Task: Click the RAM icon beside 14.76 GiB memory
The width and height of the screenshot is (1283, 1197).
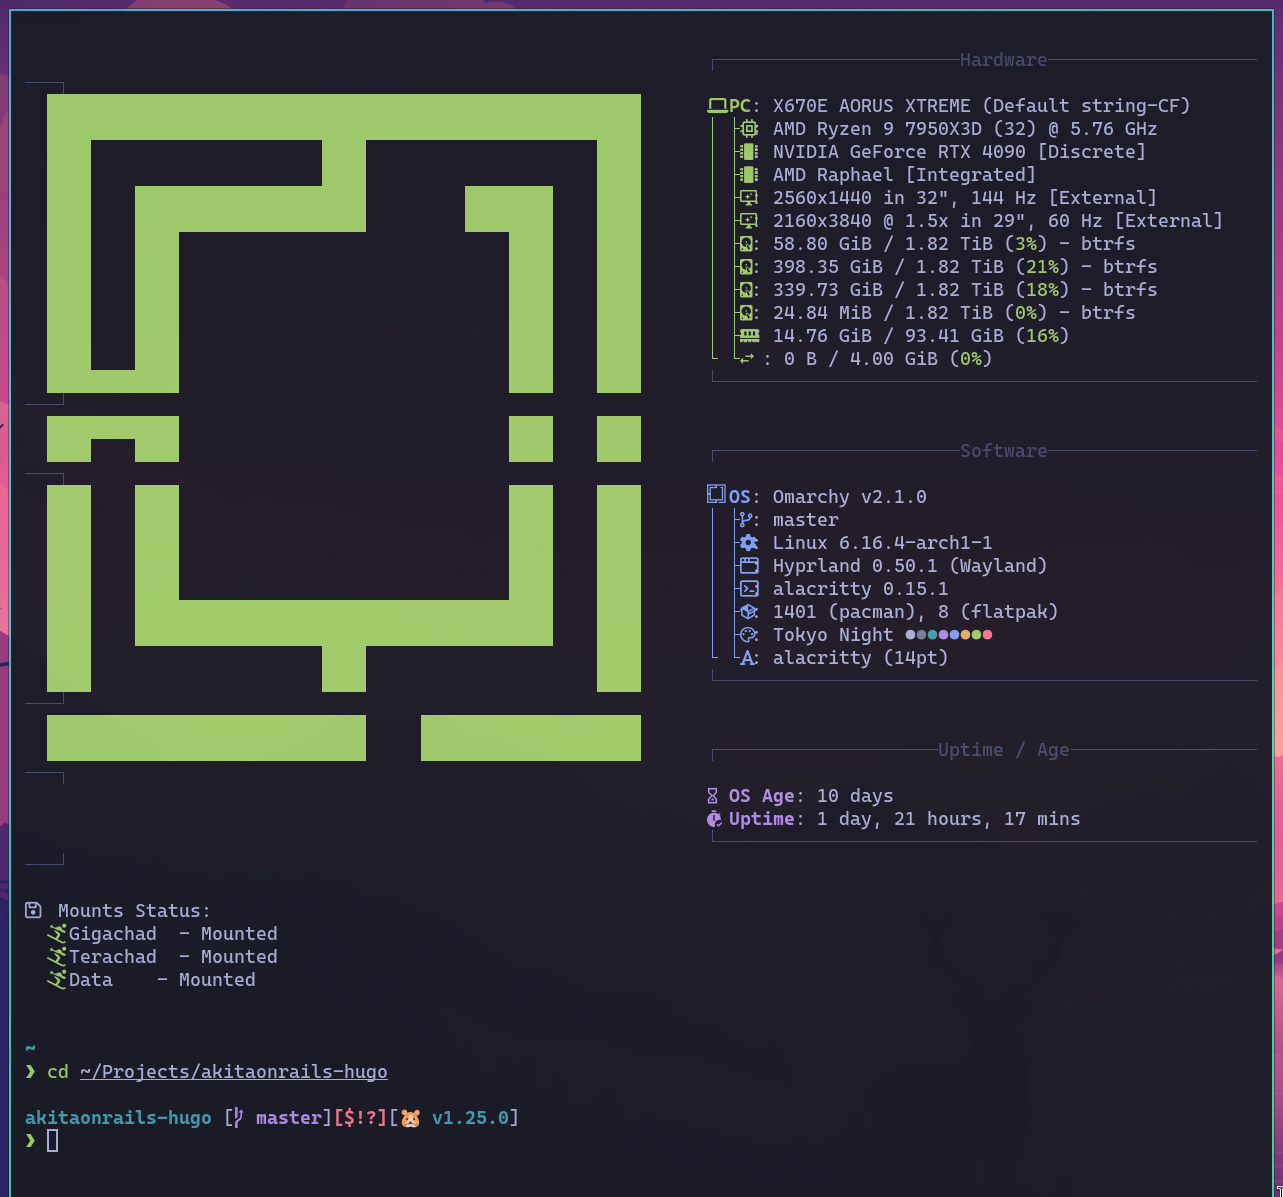Action: click(748, 336)
